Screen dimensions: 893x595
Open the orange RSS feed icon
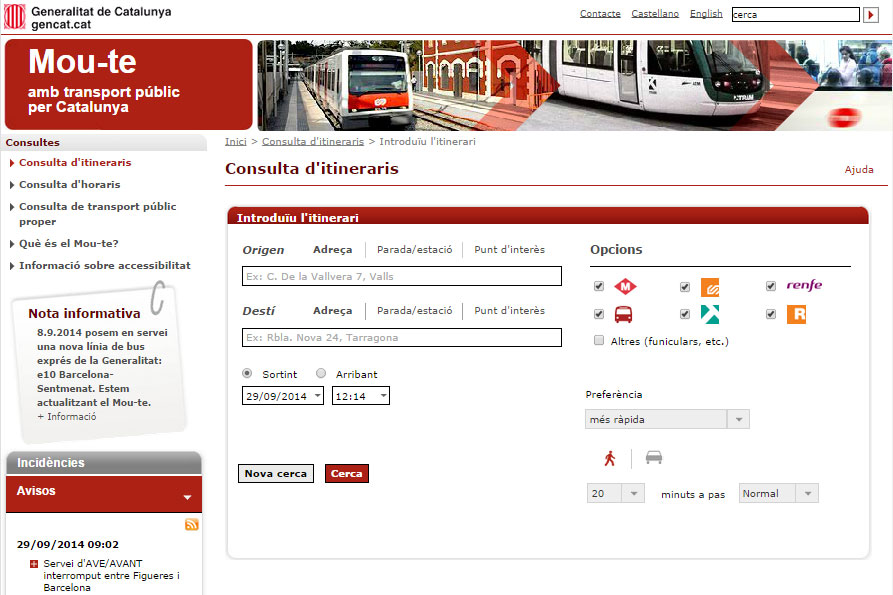192,525
